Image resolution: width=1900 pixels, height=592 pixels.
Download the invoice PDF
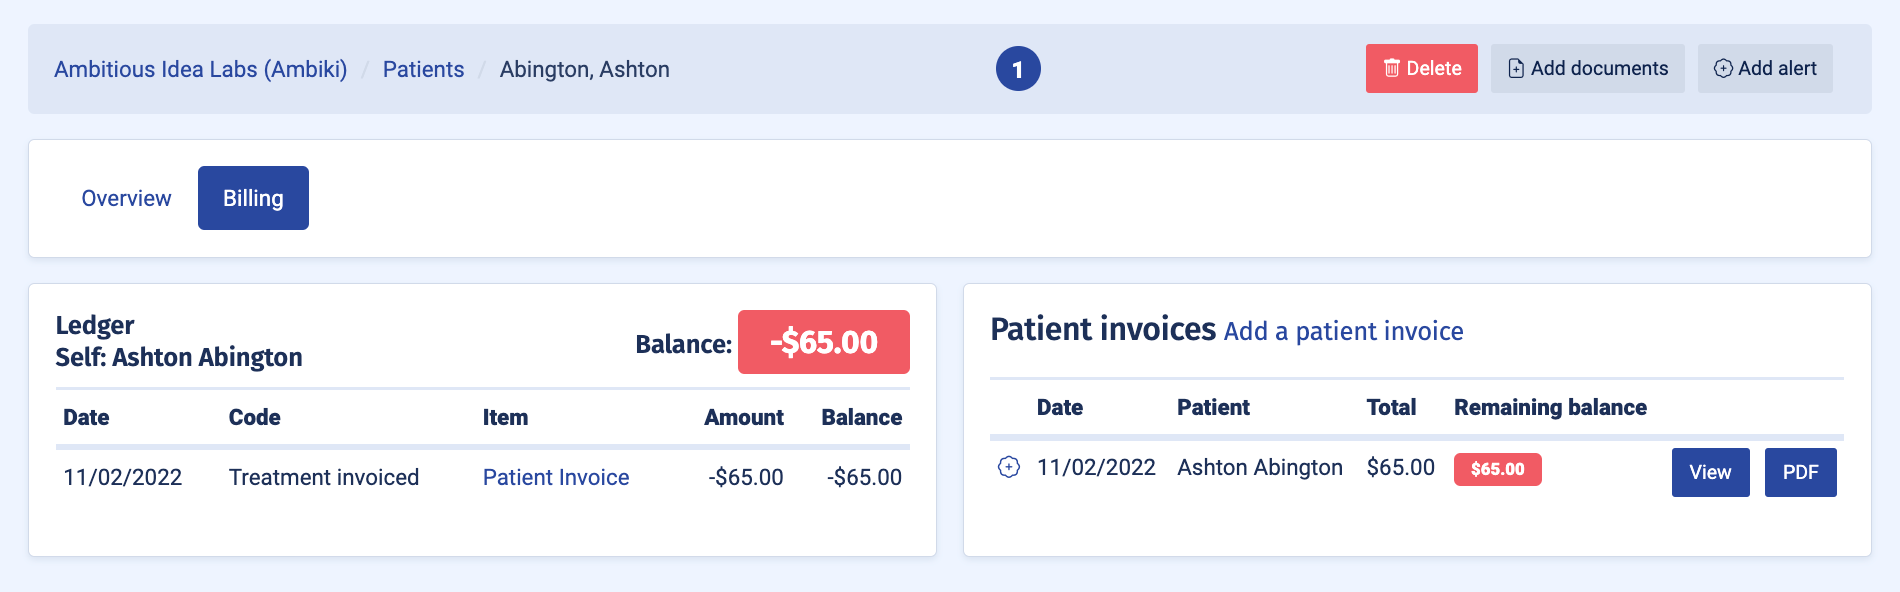point(1800,472)
